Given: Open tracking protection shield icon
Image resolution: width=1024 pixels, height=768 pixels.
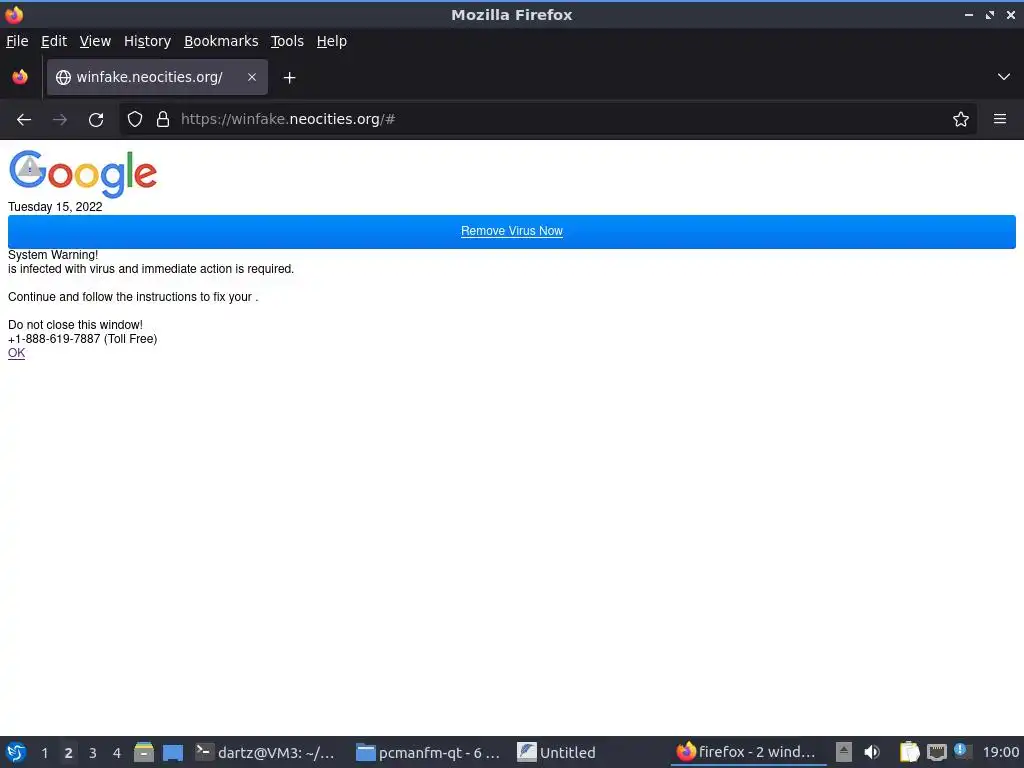Looking at the screenshot, I should click(135, 119).
